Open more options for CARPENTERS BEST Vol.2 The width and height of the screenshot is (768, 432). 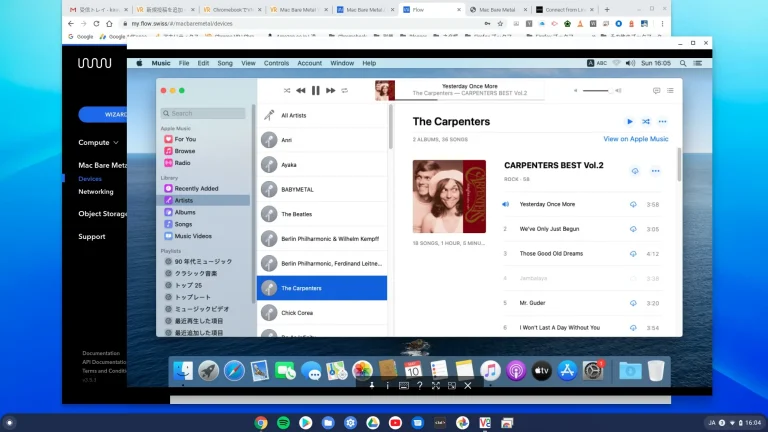[655, 171]
